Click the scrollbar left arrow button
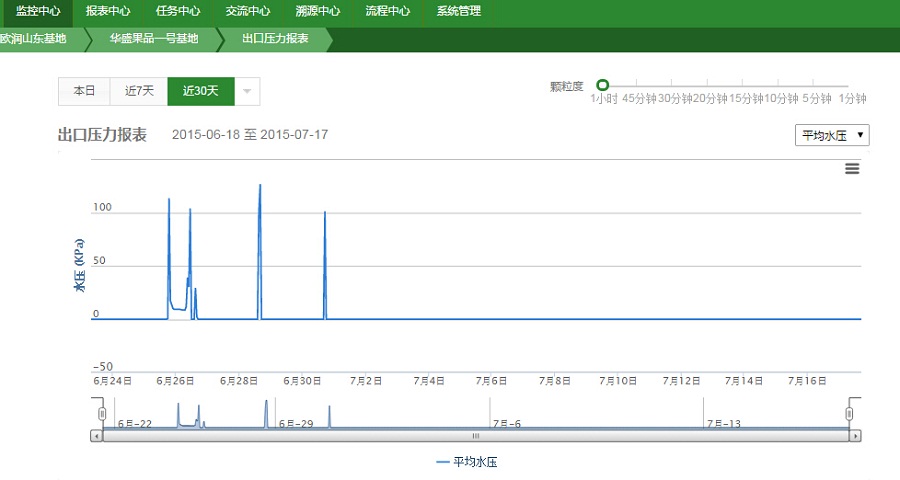This screenshot has height=480, width=900. [x=96, y=436]
